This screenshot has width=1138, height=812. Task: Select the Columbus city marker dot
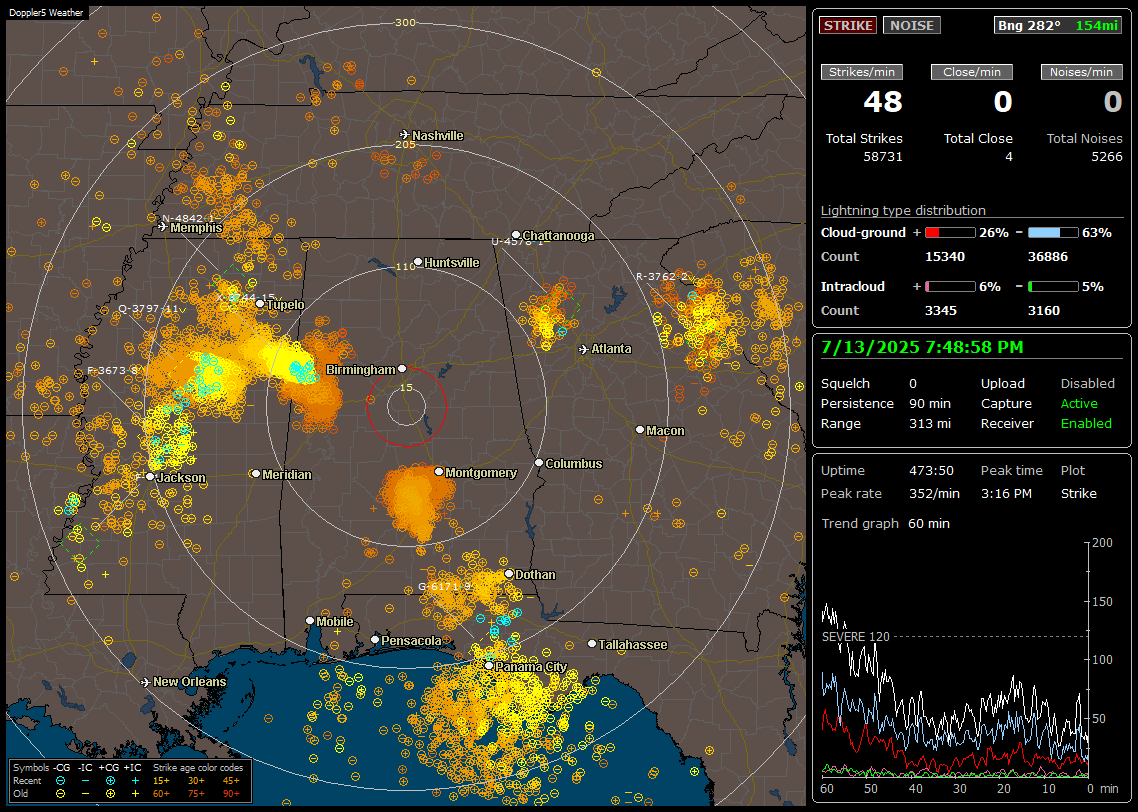coord(539,463)
